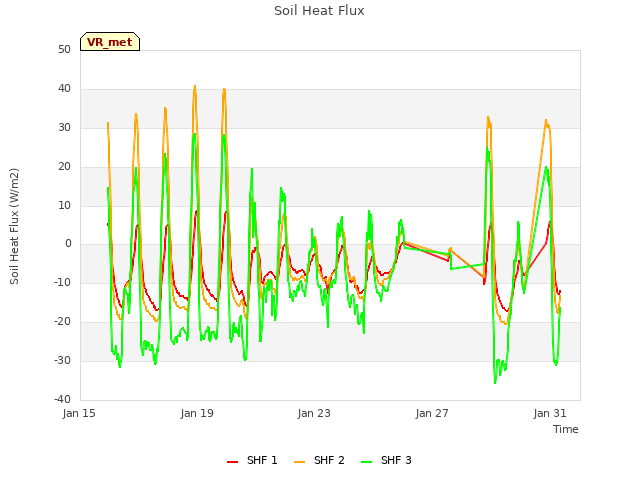Image resolution: width=640 pixels, height=480 pixels.
Task: Click the 10 y-axis tick label
Action: [x=64, y=205]
